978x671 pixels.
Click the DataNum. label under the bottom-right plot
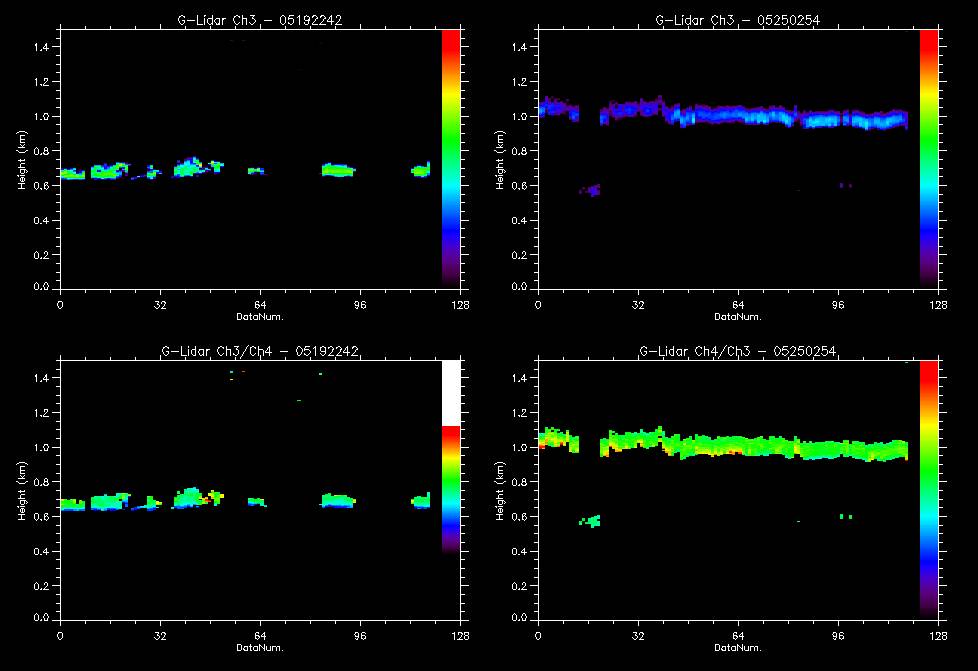pyautogui.click(x=737, y=648)
